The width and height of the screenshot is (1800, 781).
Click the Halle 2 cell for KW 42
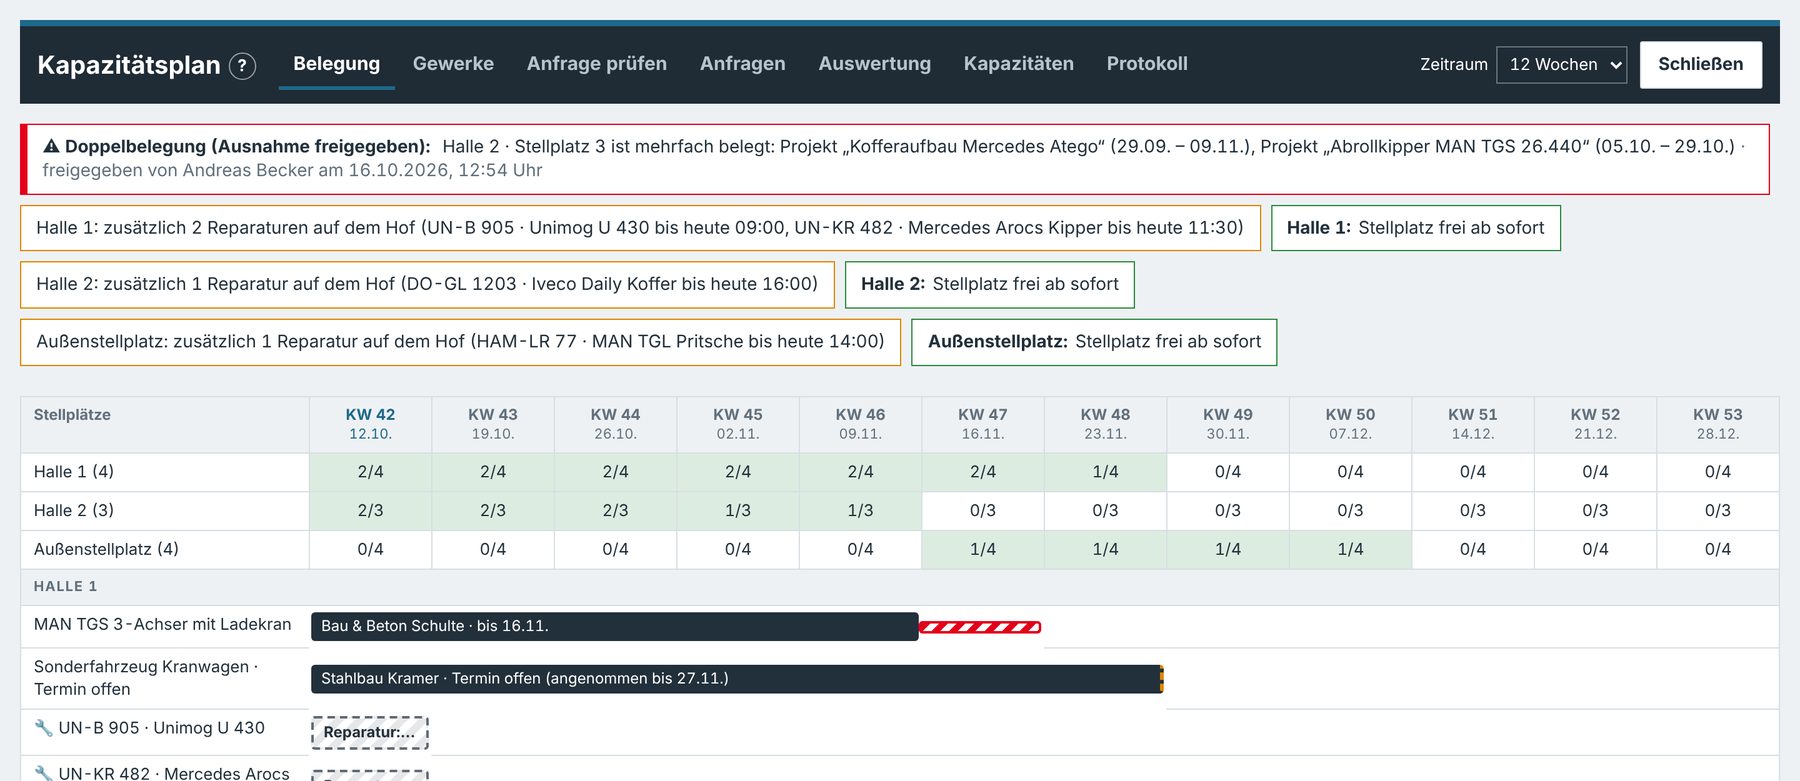click(x=370, y=511)
